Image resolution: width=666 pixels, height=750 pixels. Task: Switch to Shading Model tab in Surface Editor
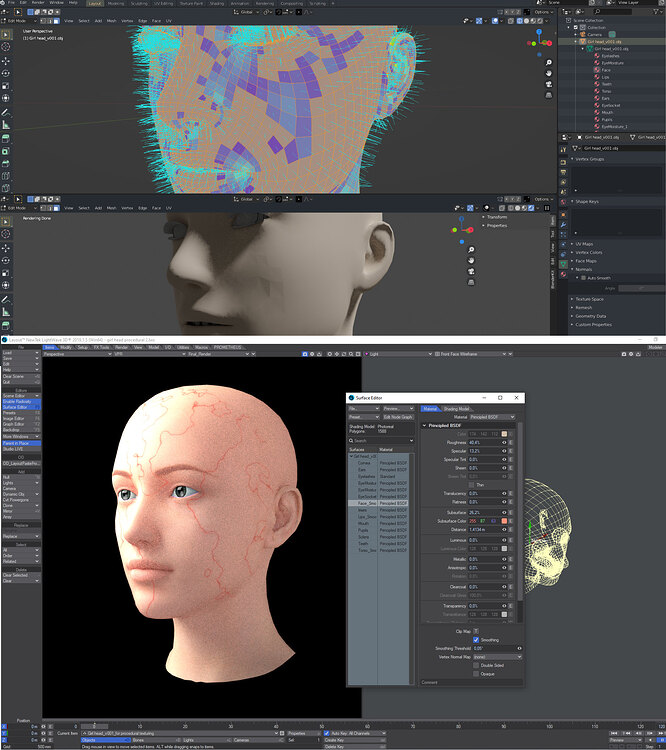(x=456, y=409)
